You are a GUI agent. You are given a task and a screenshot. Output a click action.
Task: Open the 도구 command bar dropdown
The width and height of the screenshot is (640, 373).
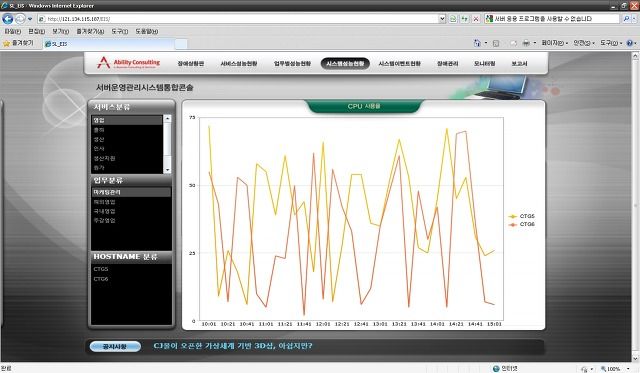click(611, 43)
